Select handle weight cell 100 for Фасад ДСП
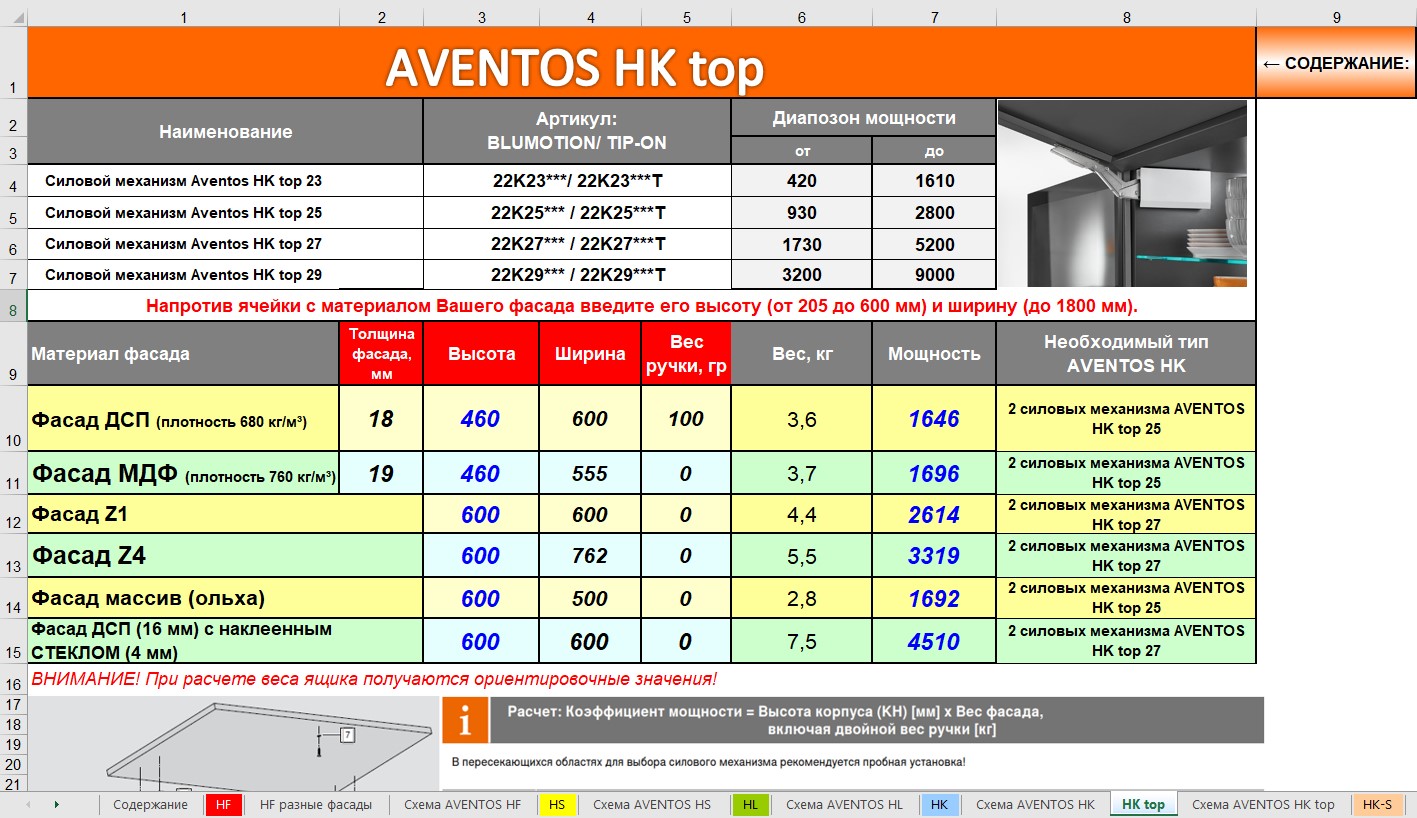The height and width of the screenshot is (818, 1417). 686,419
